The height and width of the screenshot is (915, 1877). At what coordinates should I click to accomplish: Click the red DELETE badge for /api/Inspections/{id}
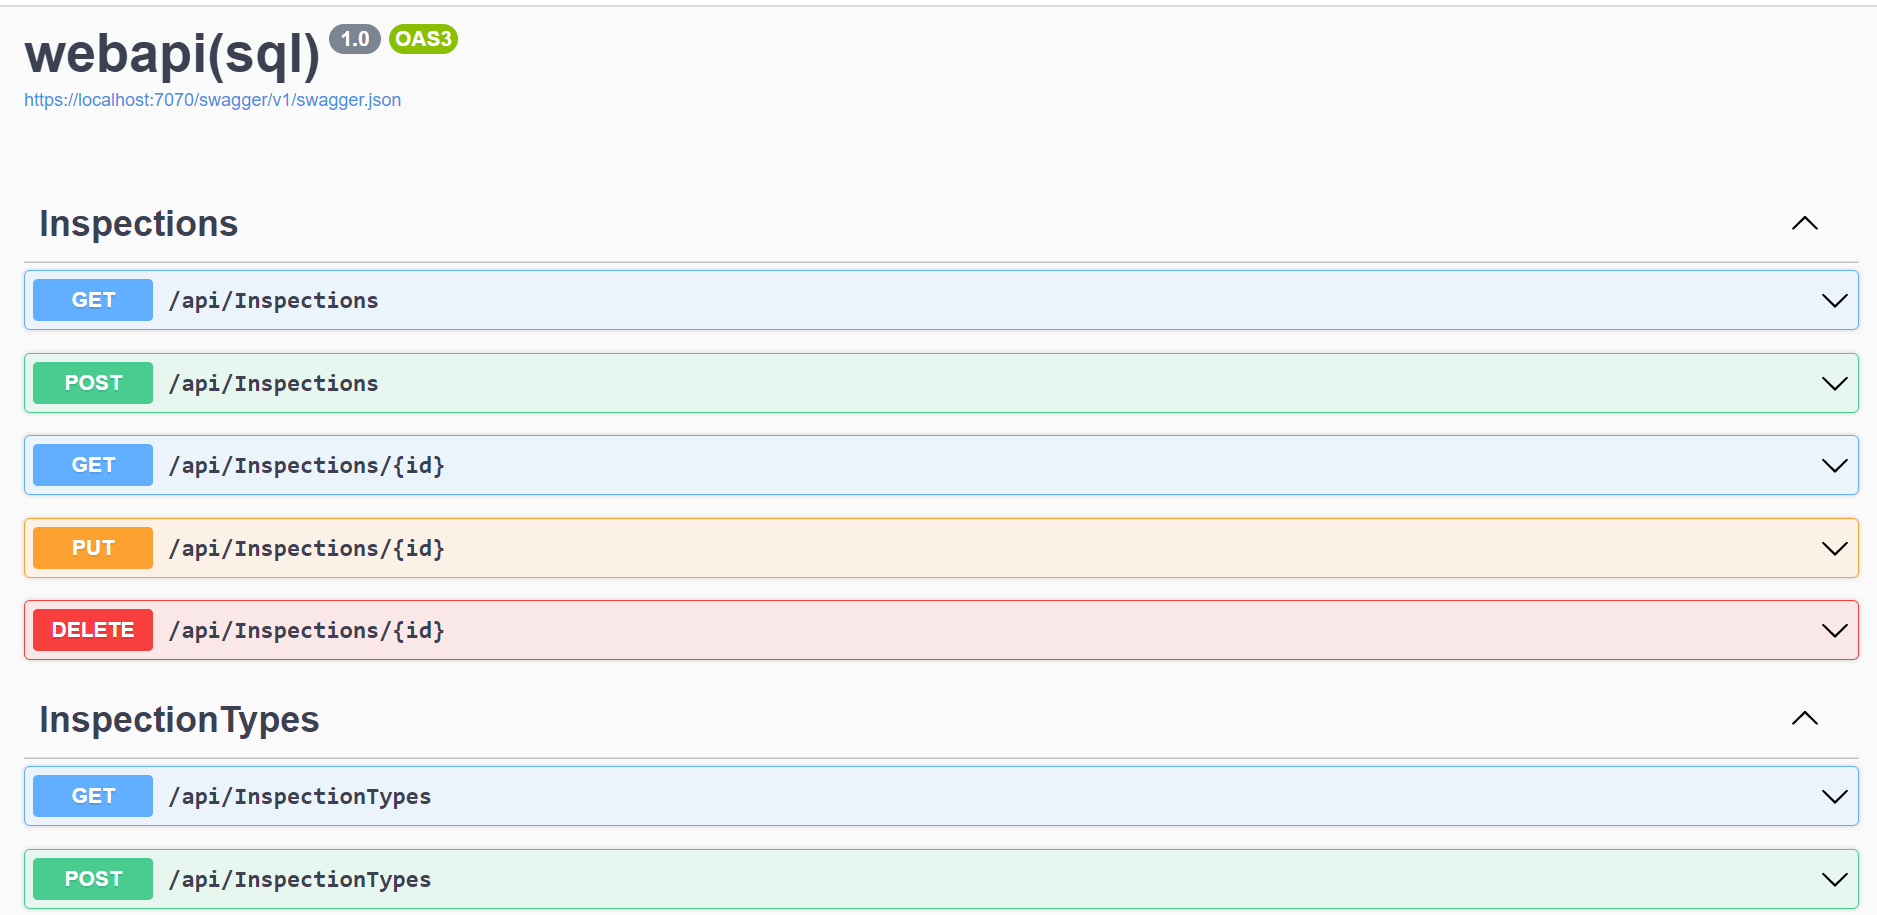point(92,630)
